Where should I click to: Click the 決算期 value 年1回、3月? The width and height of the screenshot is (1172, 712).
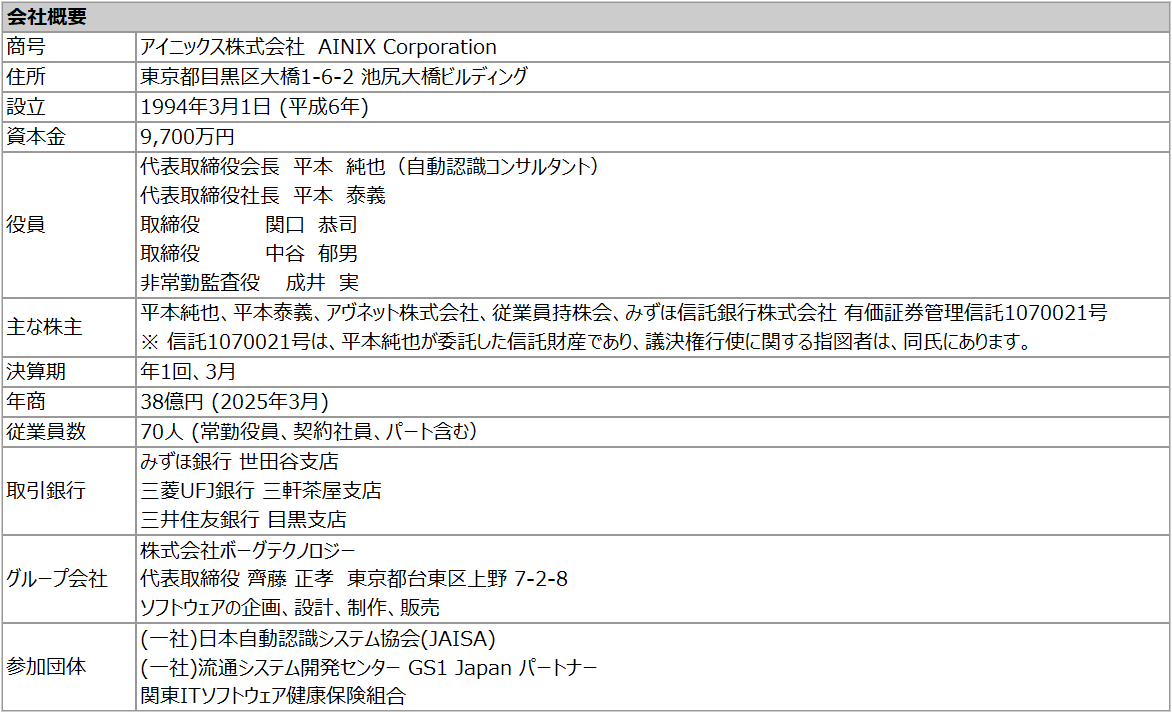pos(188,372)
